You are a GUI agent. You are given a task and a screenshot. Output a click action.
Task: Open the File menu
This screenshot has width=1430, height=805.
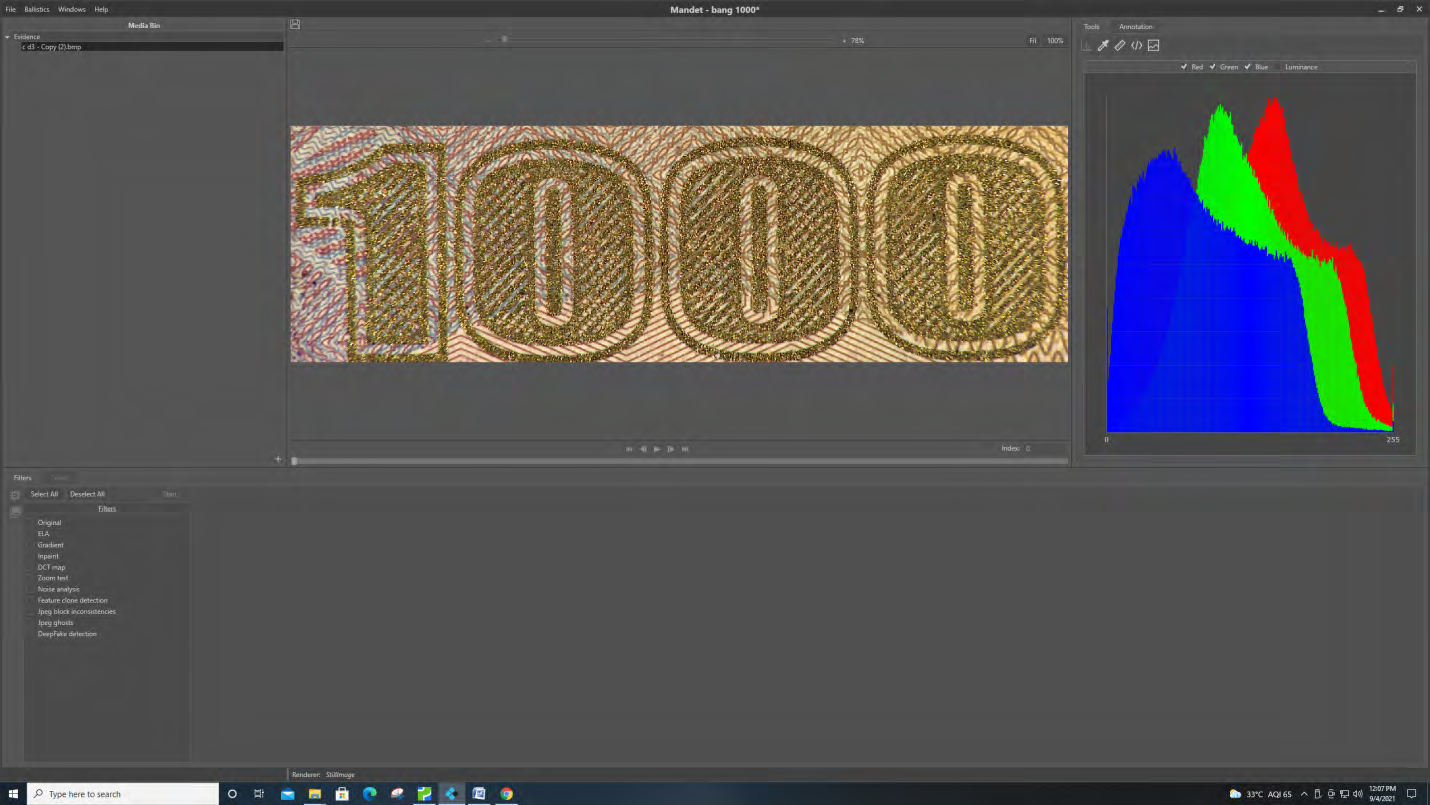(x=11, y=9)
